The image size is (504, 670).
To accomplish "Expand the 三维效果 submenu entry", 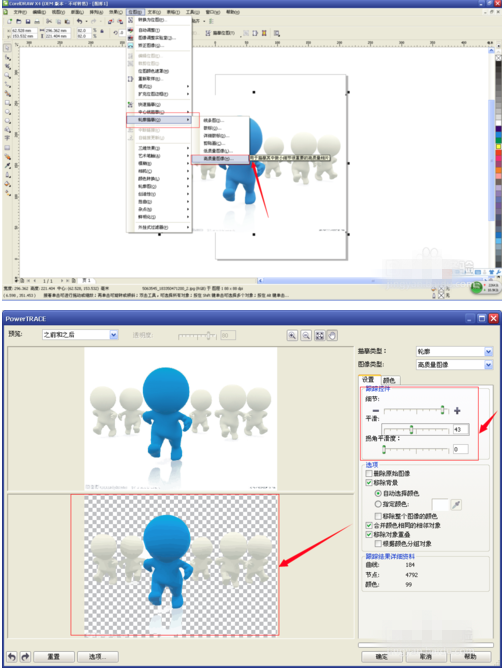I will [163, 148].
